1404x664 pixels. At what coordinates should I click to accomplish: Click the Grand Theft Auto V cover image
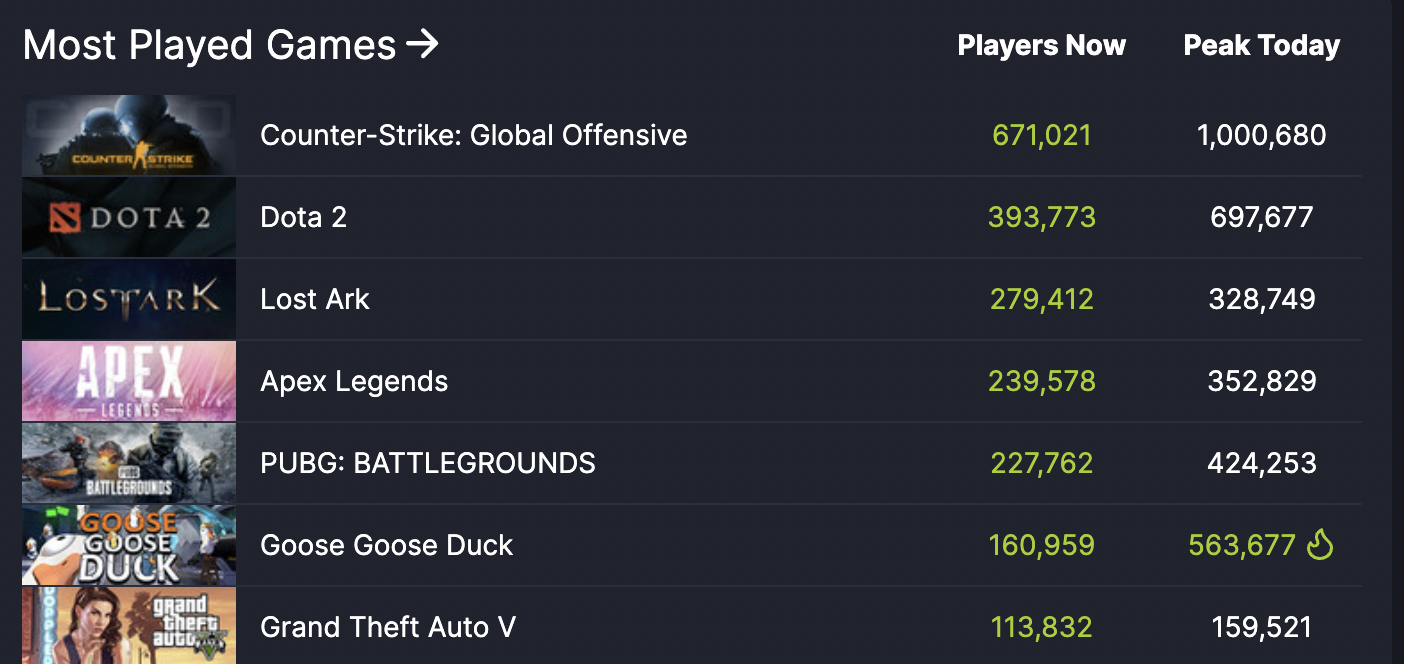tap(129, 626)
